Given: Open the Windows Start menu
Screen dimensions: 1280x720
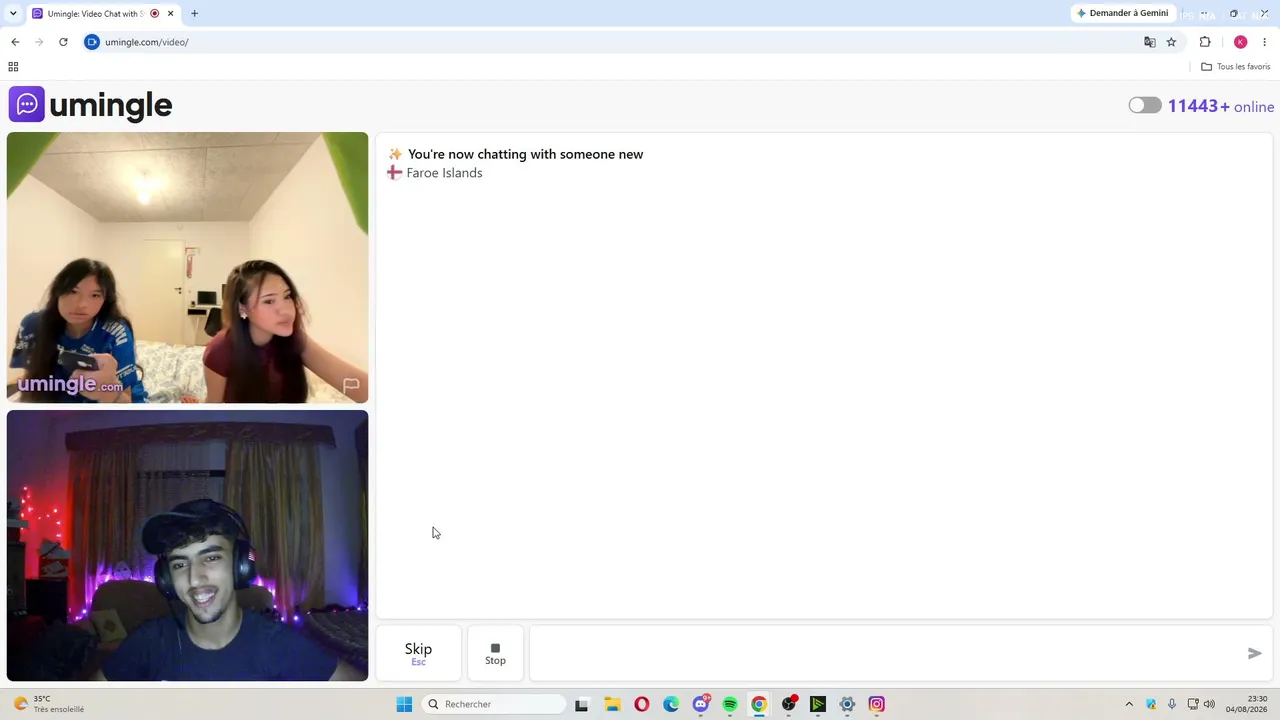Looking at the screenshot, I should 404,704.
